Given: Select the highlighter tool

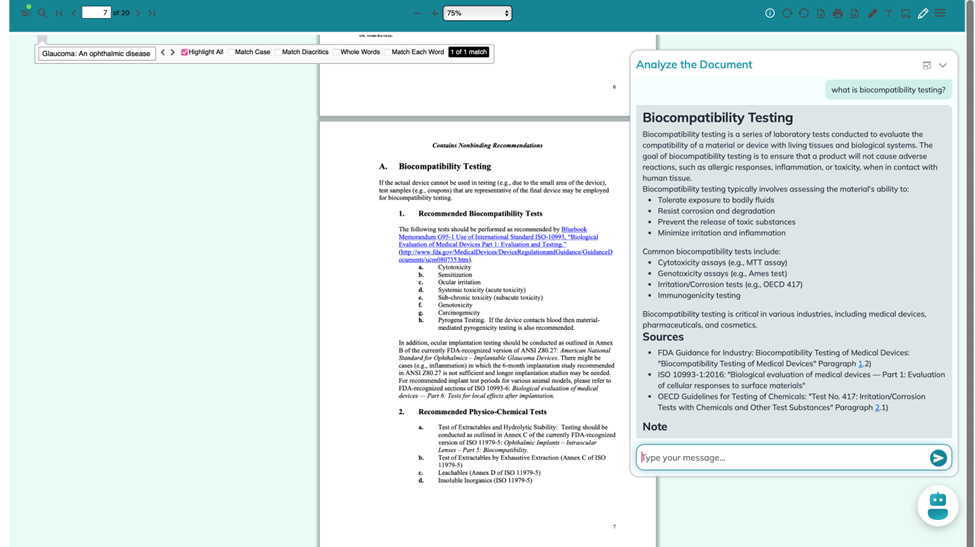Looking at the screenshot, I should point(872,13).
